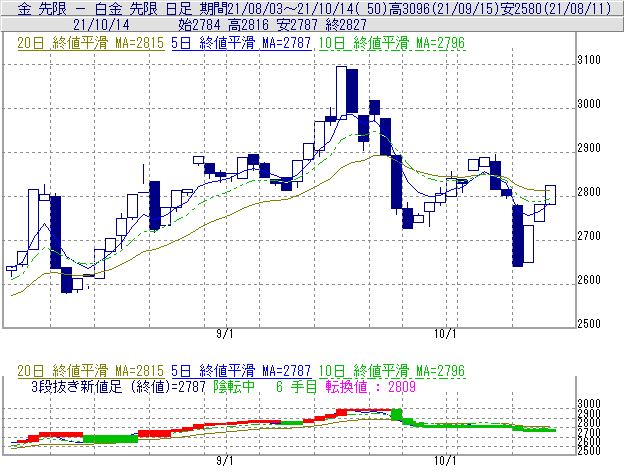Click the 3100 price axis label
Image resolution: width=624 pixels, height=475 pixels.
(589, 60)
